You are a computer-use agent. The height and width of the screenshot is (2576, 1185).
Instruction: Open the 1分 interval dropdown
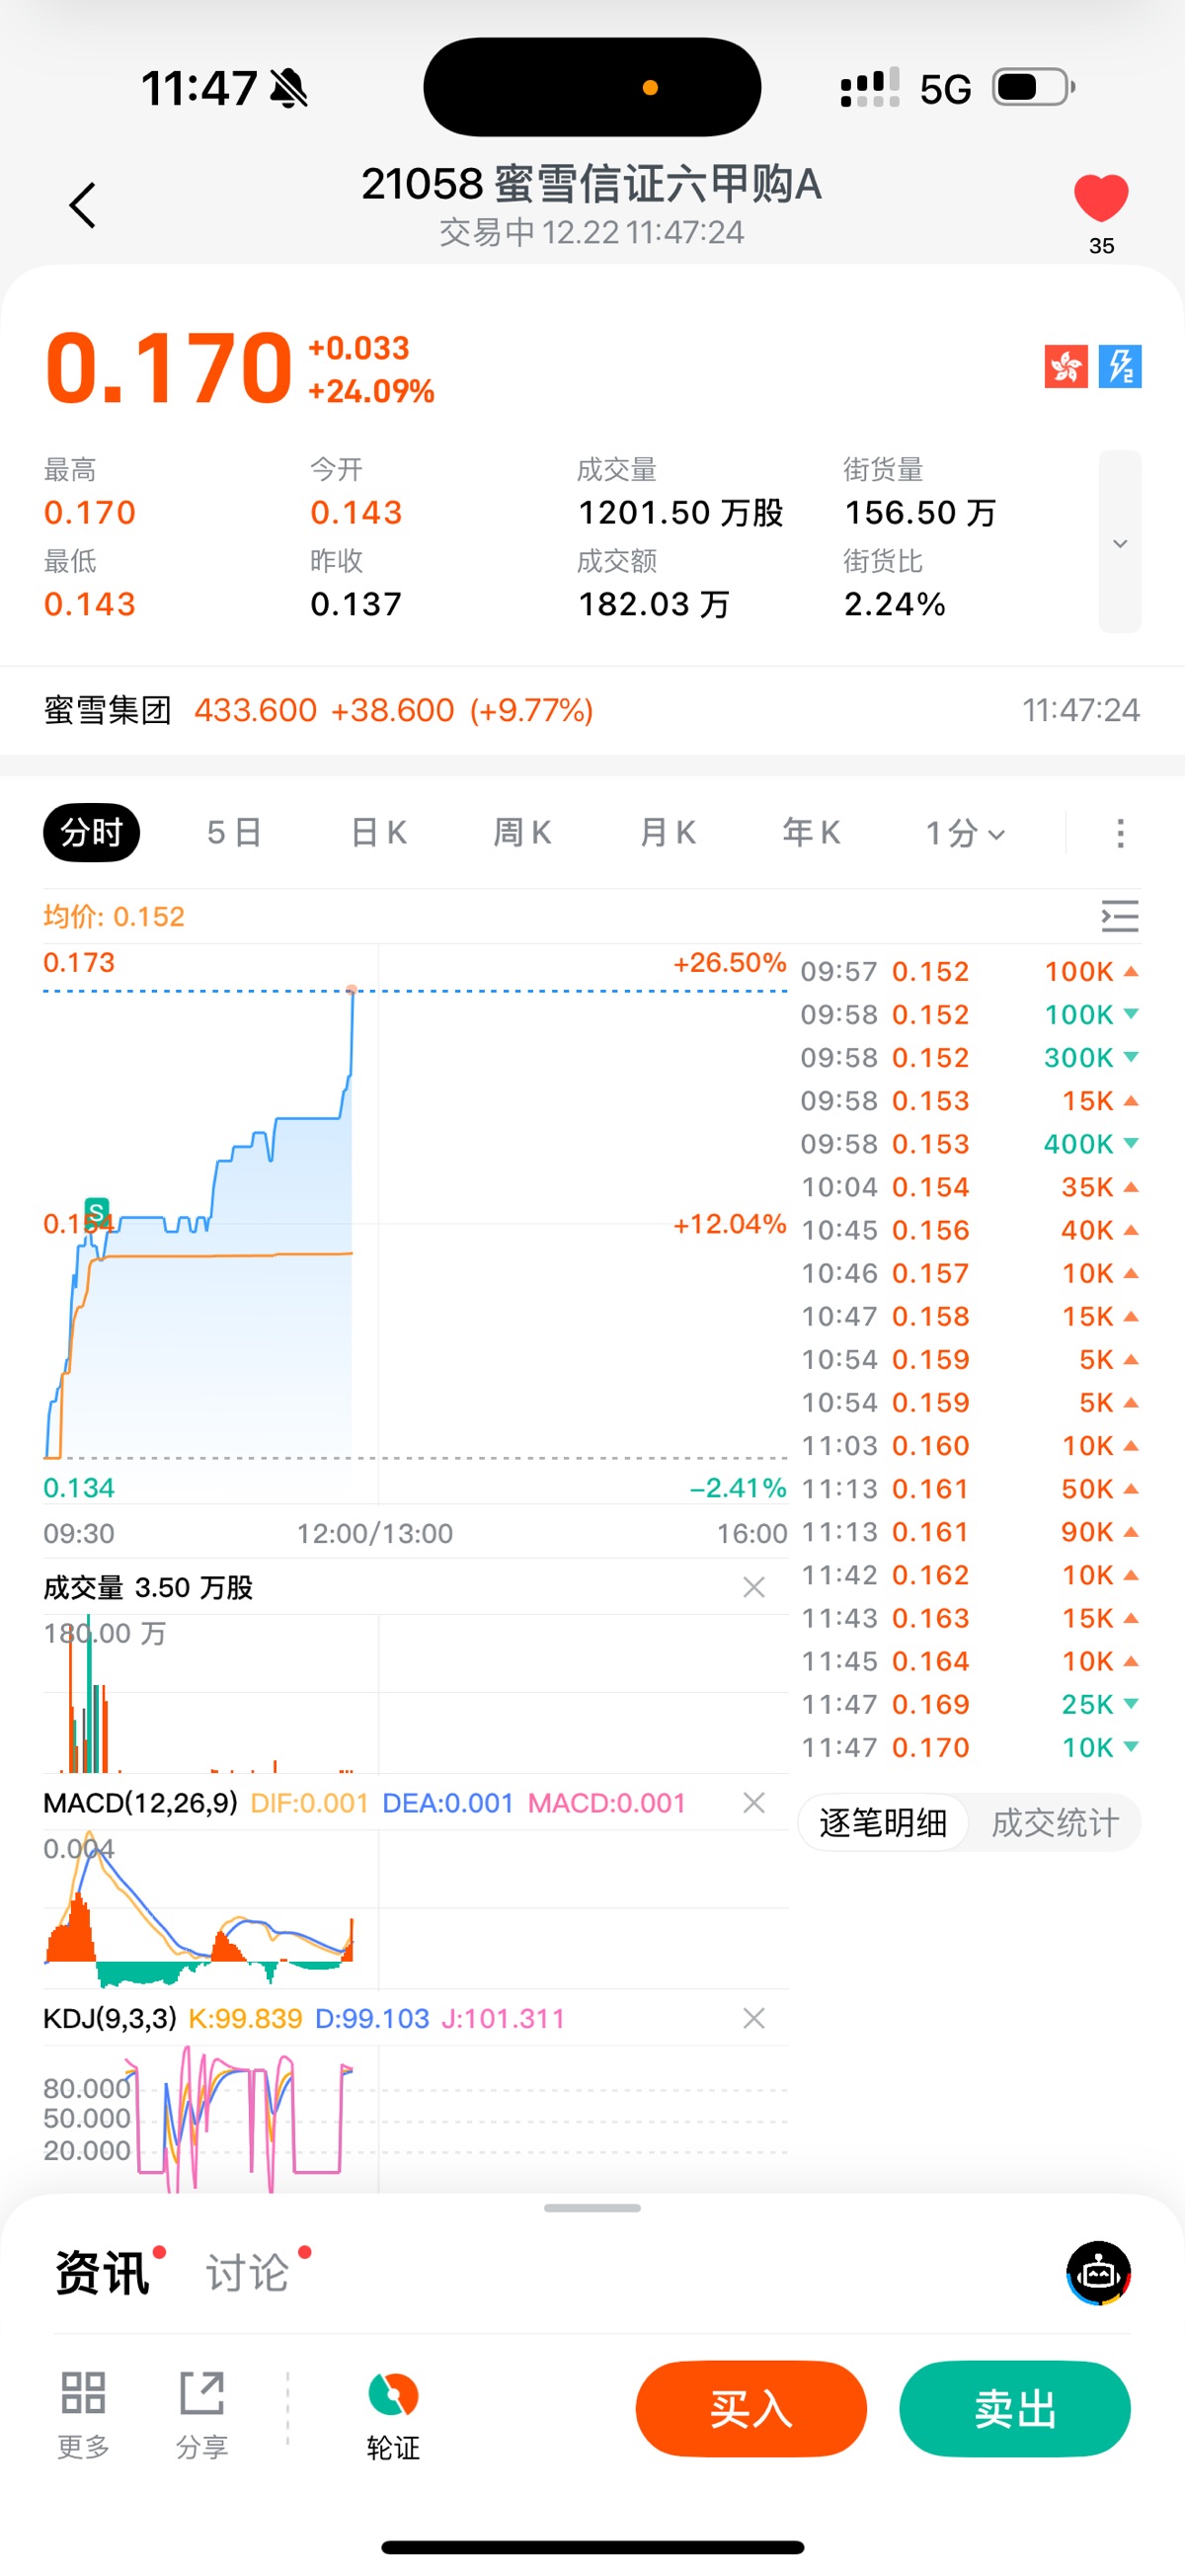point(964,833)
